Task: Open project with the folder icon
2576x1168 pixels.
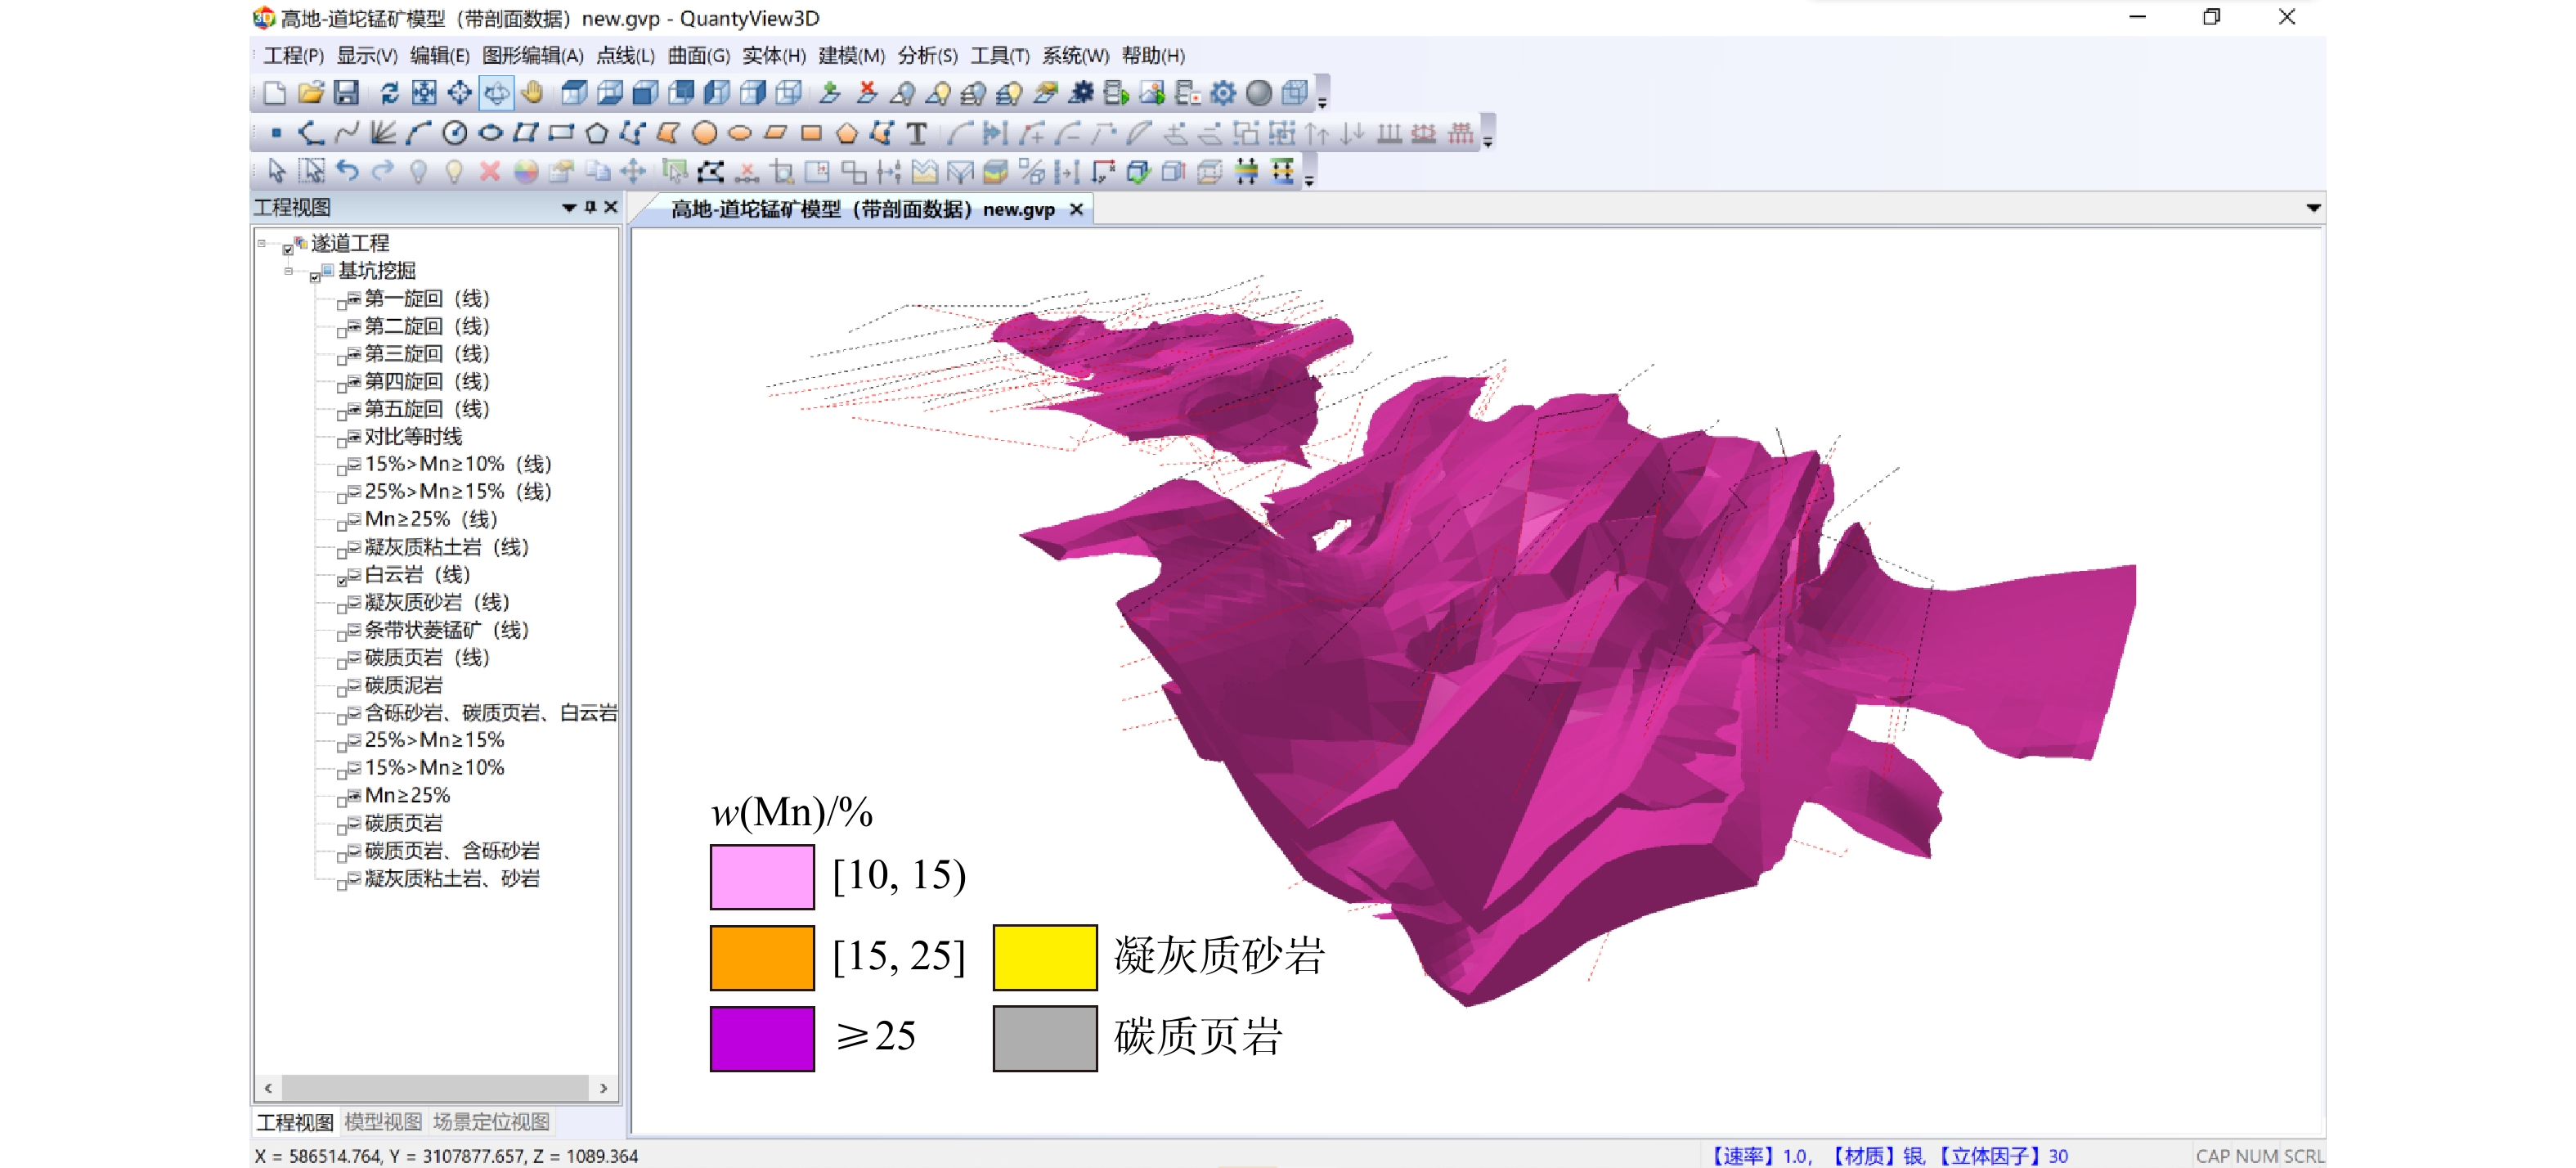Action: (x=311, y=93)
